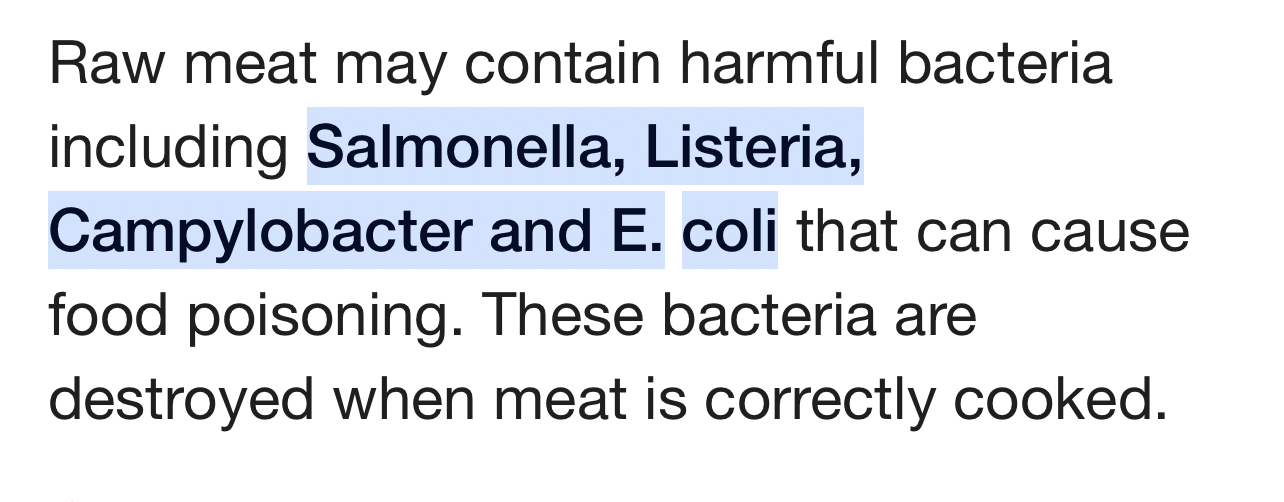The image size is (1284, 502).
Task: Click the highlighted word coli
Action: 729,231
